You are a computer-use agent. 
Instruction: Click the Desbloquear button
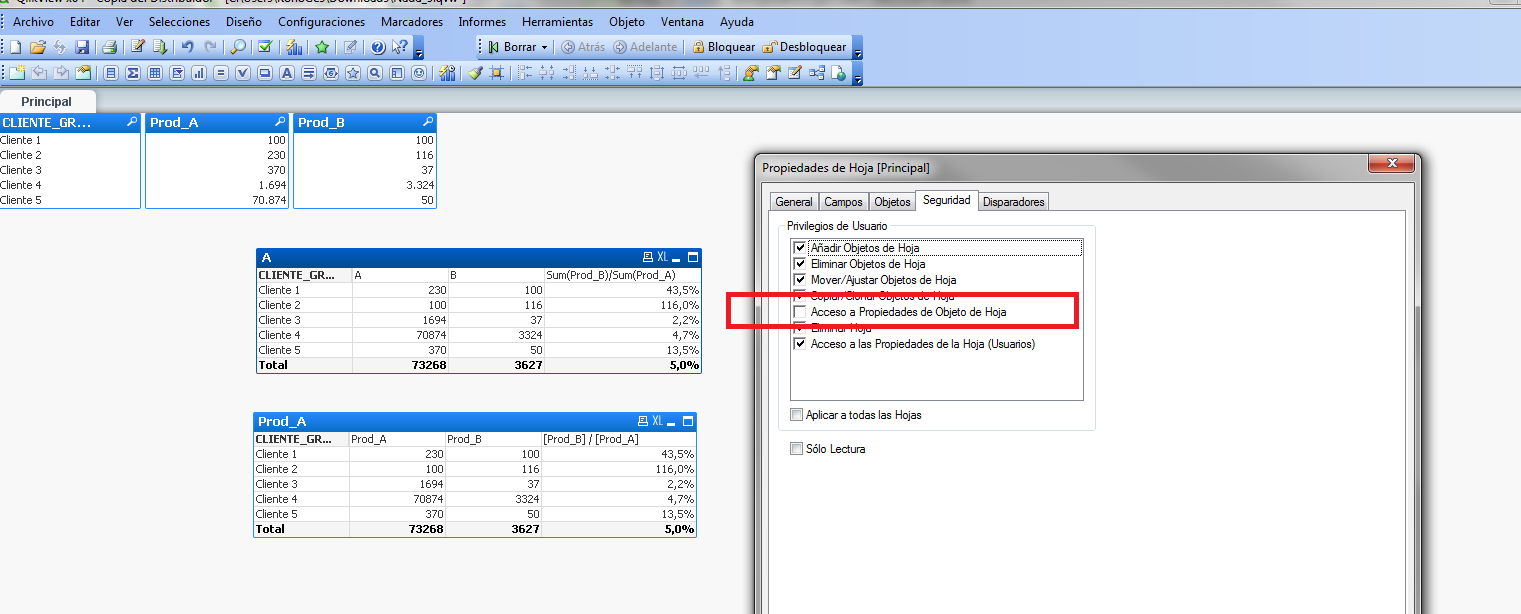click(x=805, y=47)
